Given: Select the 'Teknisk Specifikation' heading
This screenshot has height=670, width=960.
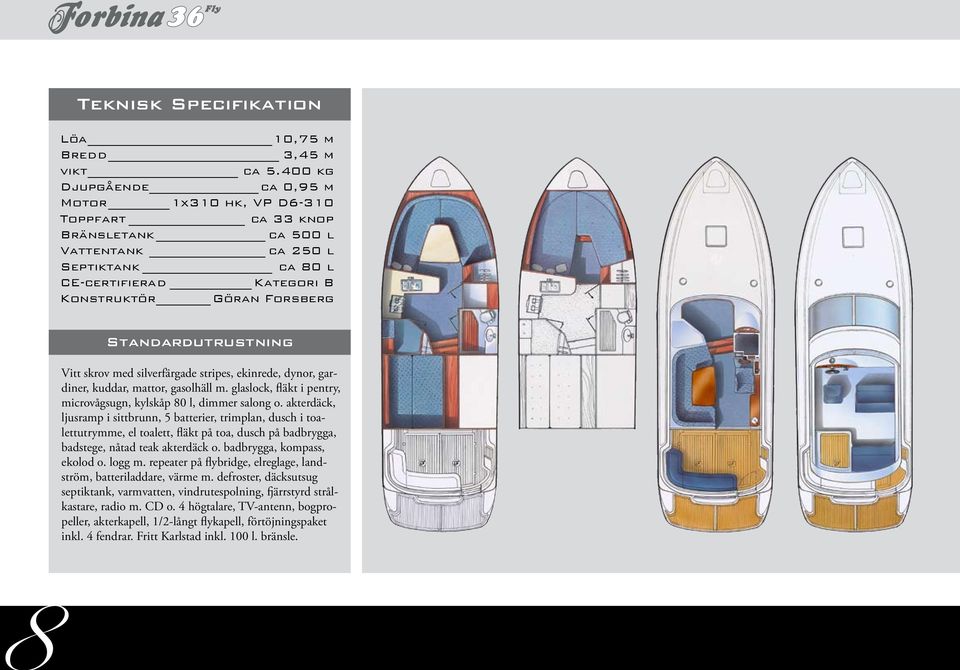Looking at the screenshot, I should click(200, 105).
